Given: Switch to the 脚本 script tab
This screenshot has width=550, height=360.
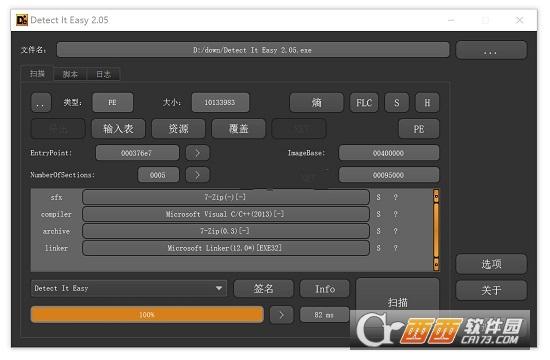Looking at the screenshot, I should click(x=70, y=74).
